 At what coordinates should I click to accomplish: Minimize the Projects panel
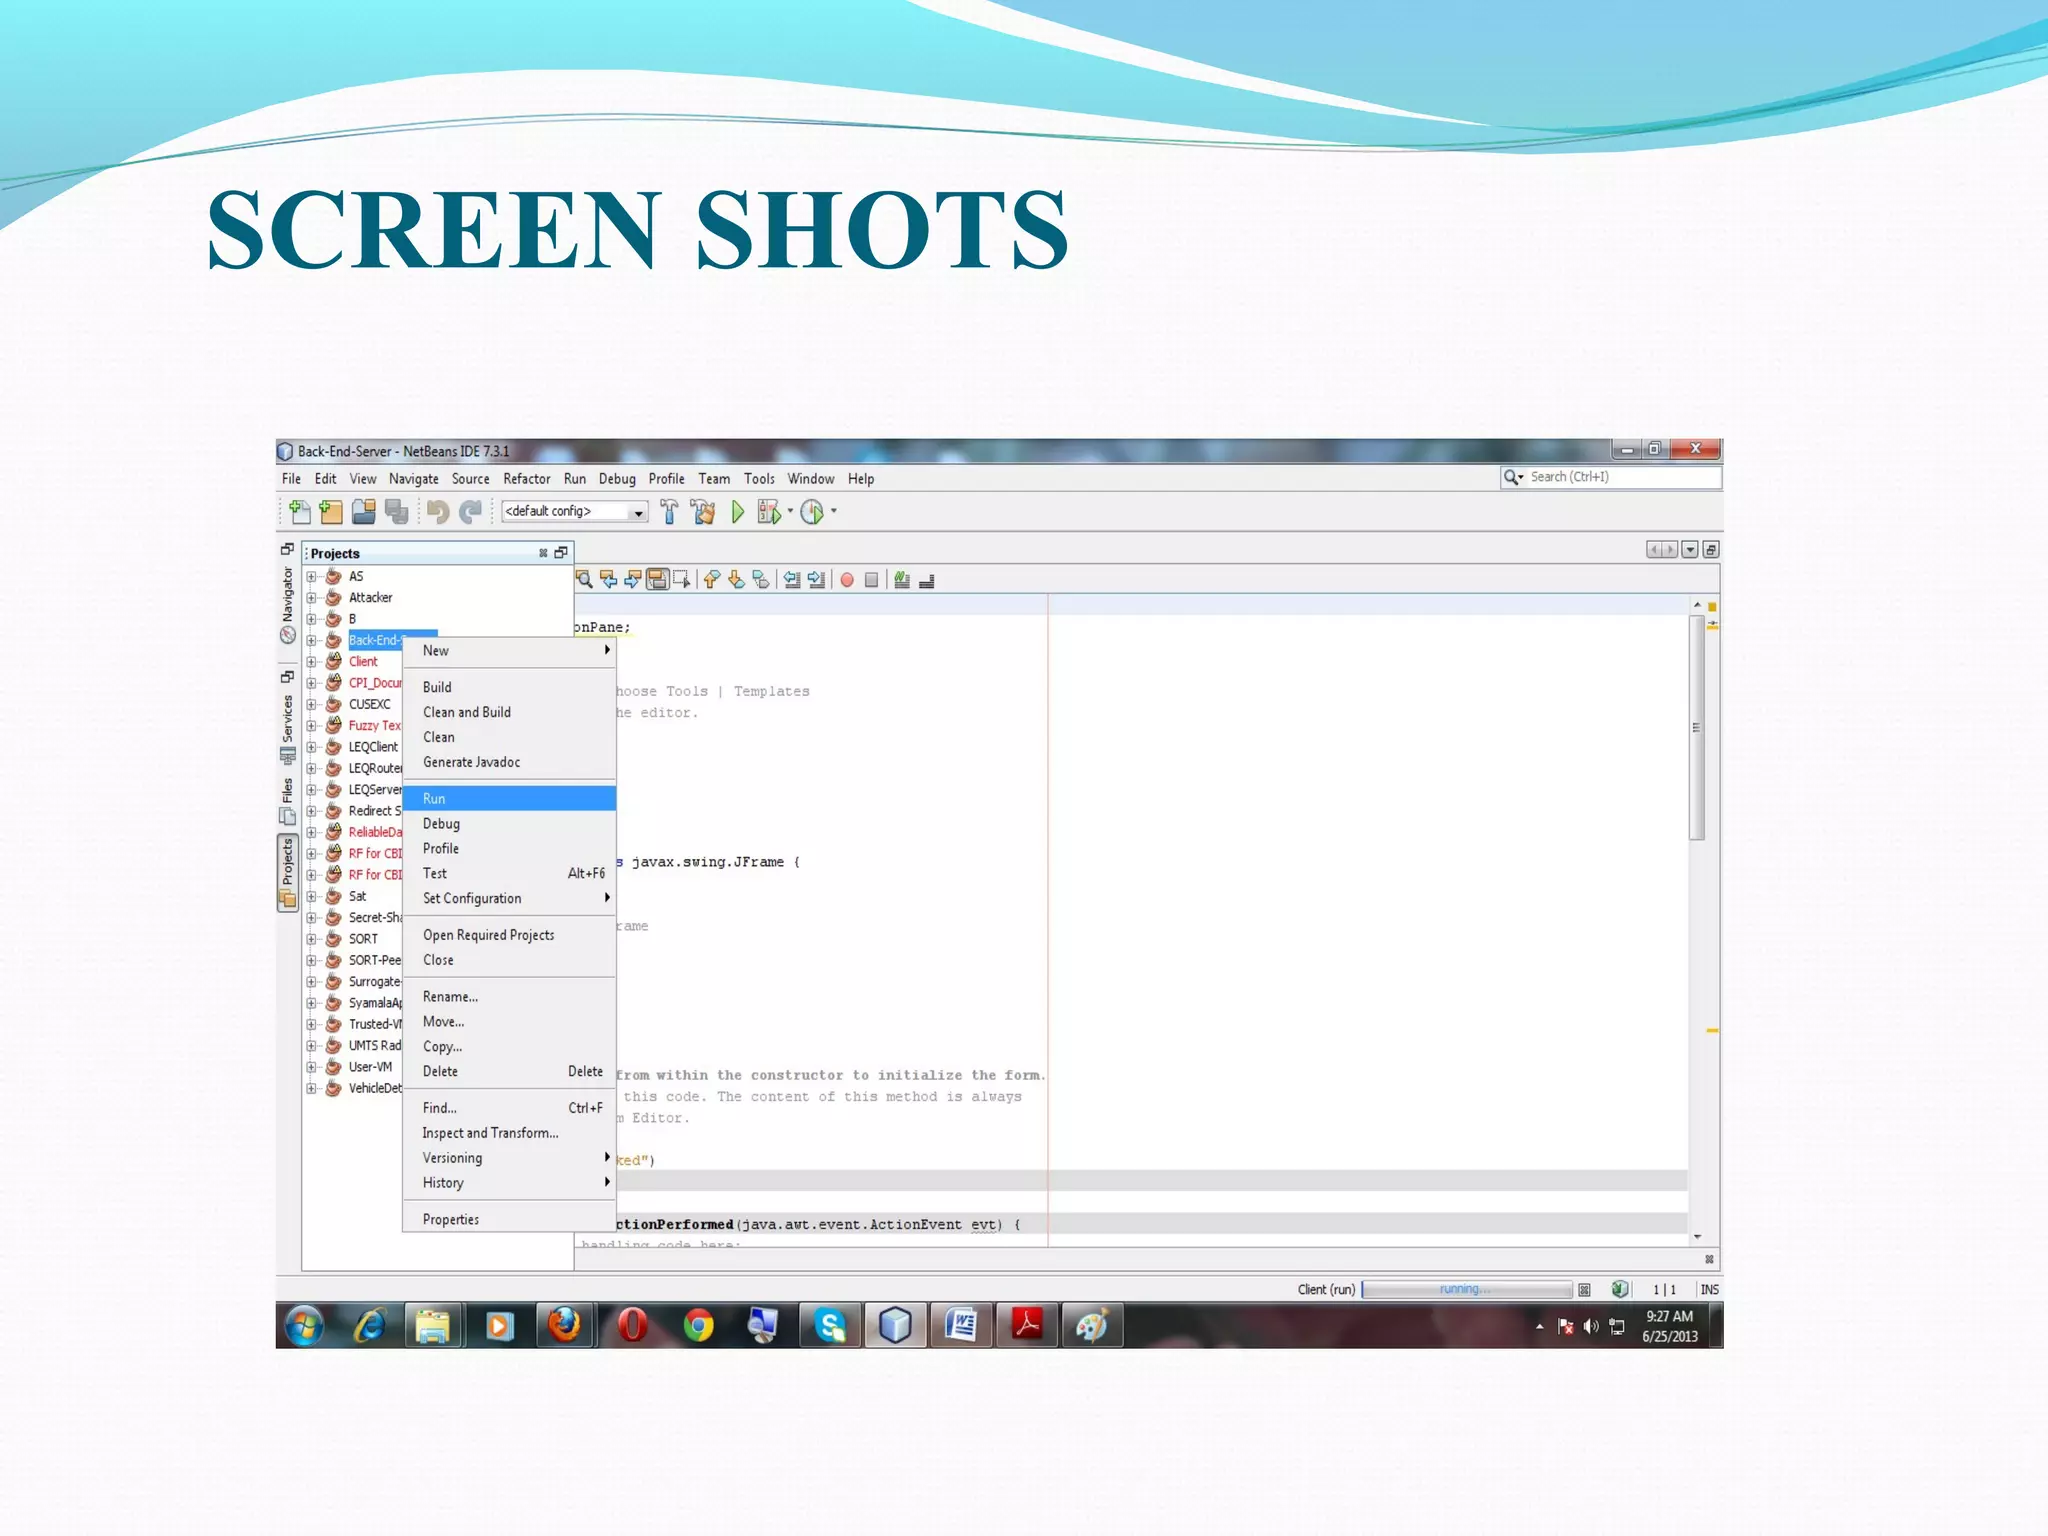coord(561,553)
